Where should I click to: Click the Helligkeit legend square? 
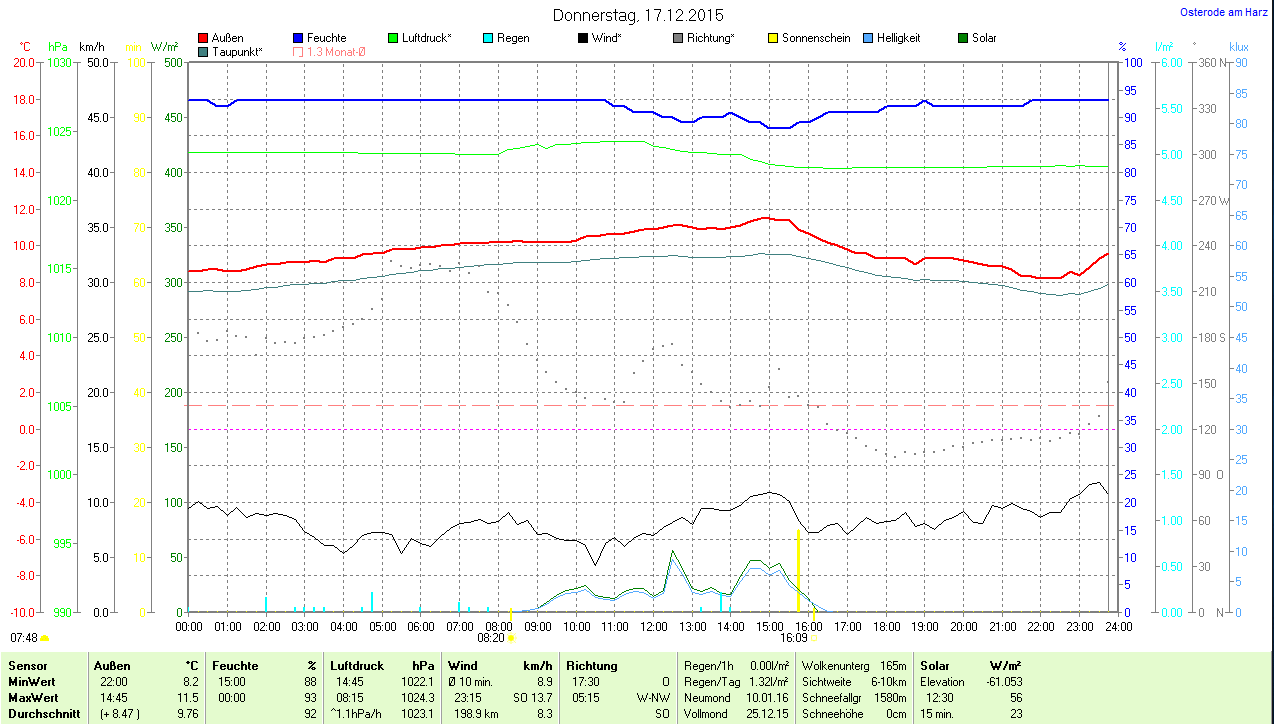pos(868,38)
